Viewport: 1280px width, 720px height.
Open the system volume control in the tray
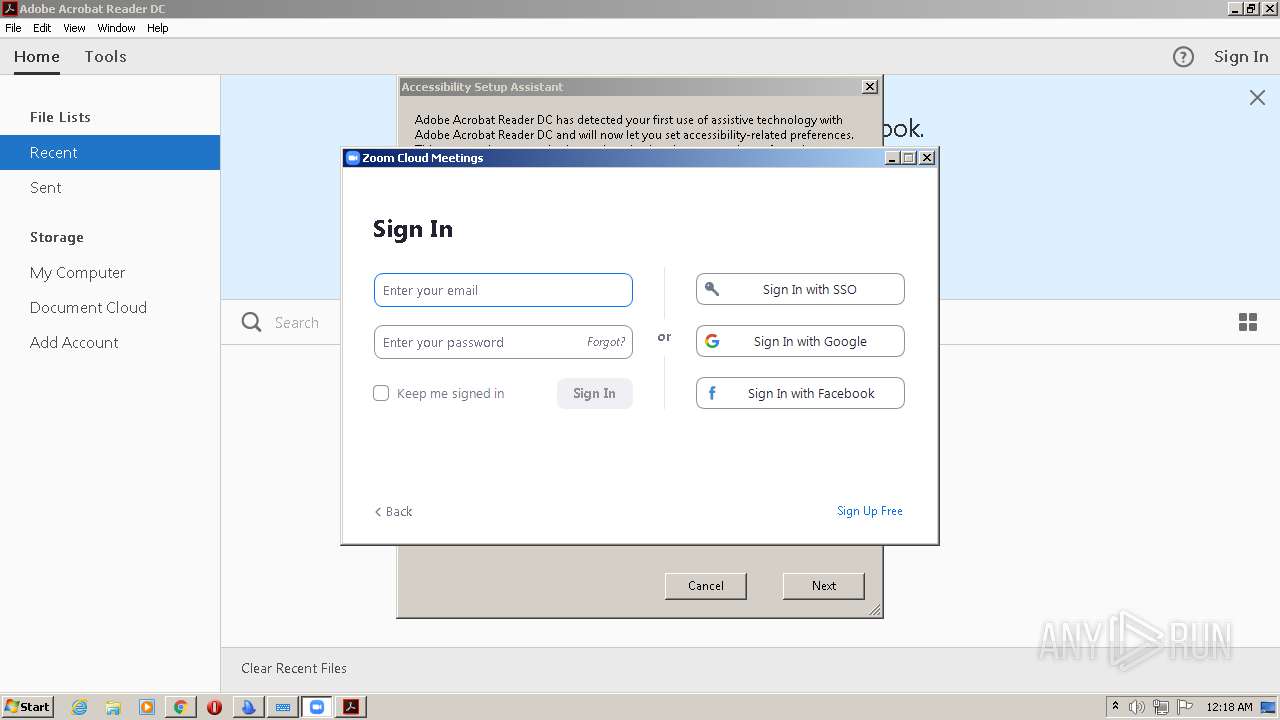[1137, 707]
